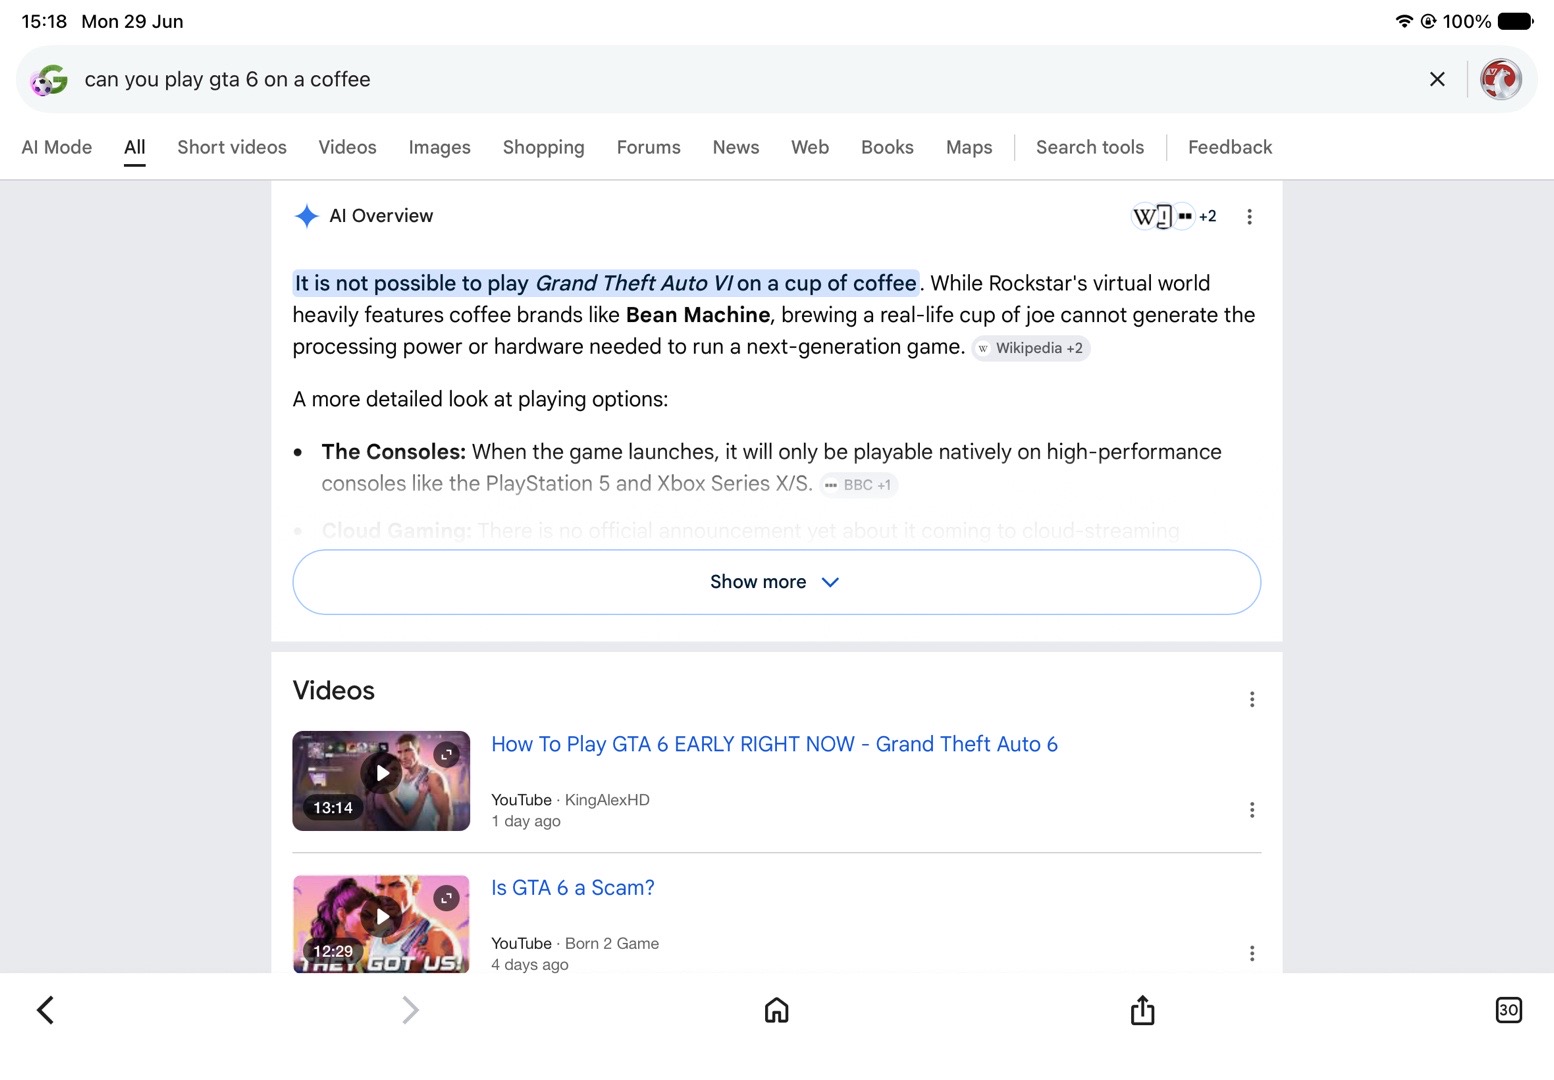The width and height of the screenshot is (1554, 1080).
Task: Go back with the browser back arrow
Action: [x=45, y=1010]
